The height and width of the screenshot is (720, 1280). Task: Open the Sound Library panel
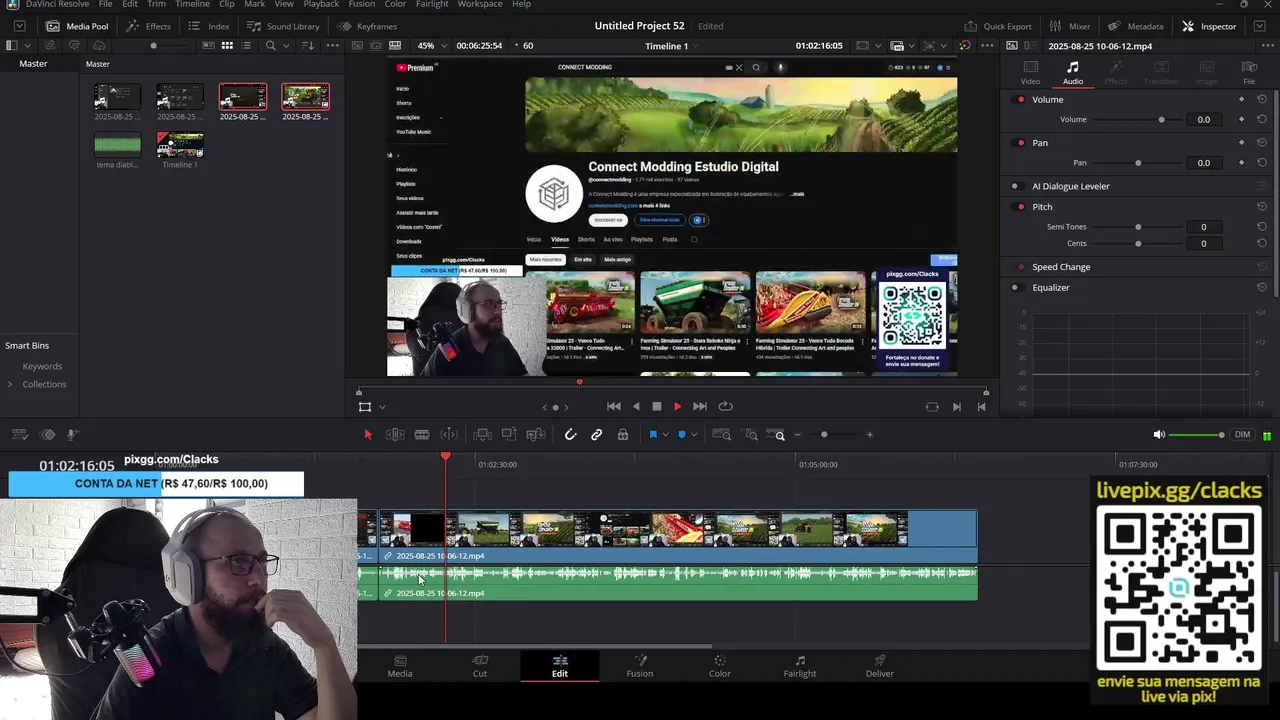point(283,26)
